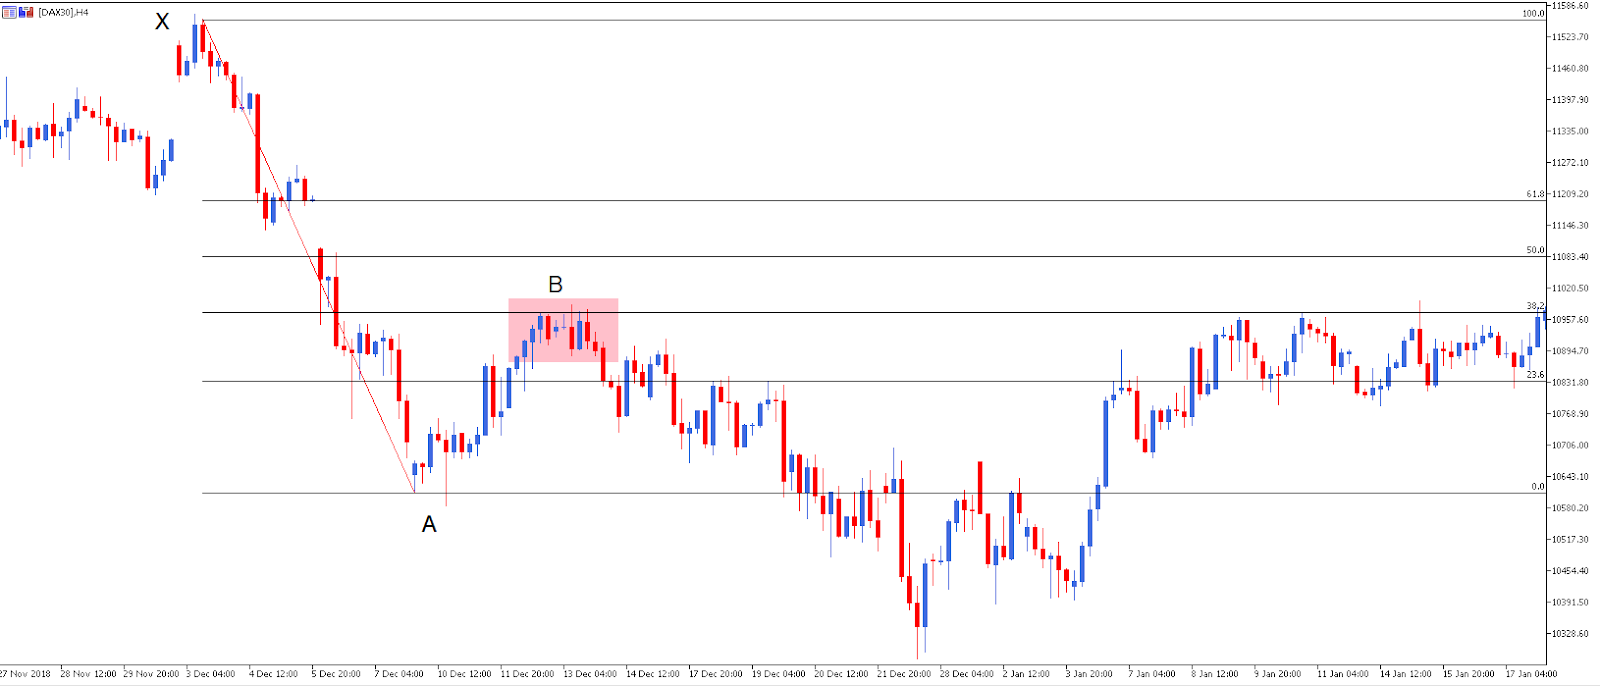Screen dimensions: 1600x686
Task: Click the 19 Dec 04:00 time label
Action: point(779,674)
